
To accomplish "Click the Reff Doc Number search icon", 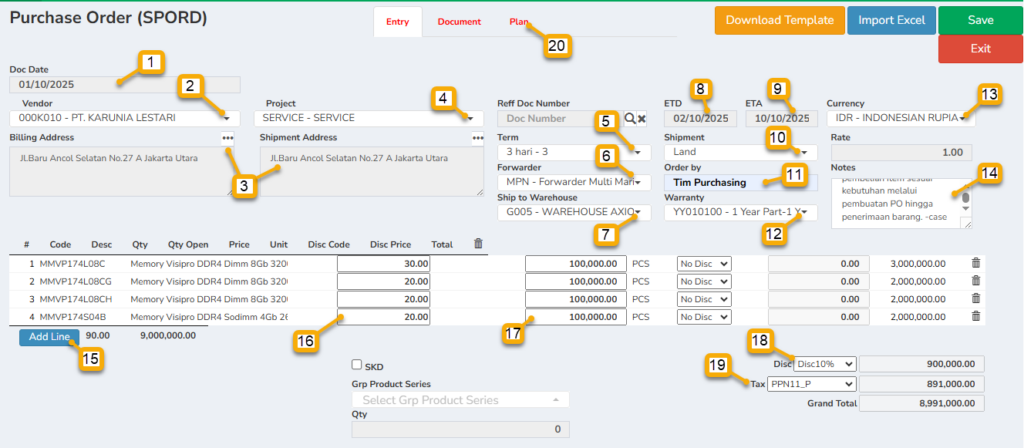I will pyautogui.click(x=630, y=118).
